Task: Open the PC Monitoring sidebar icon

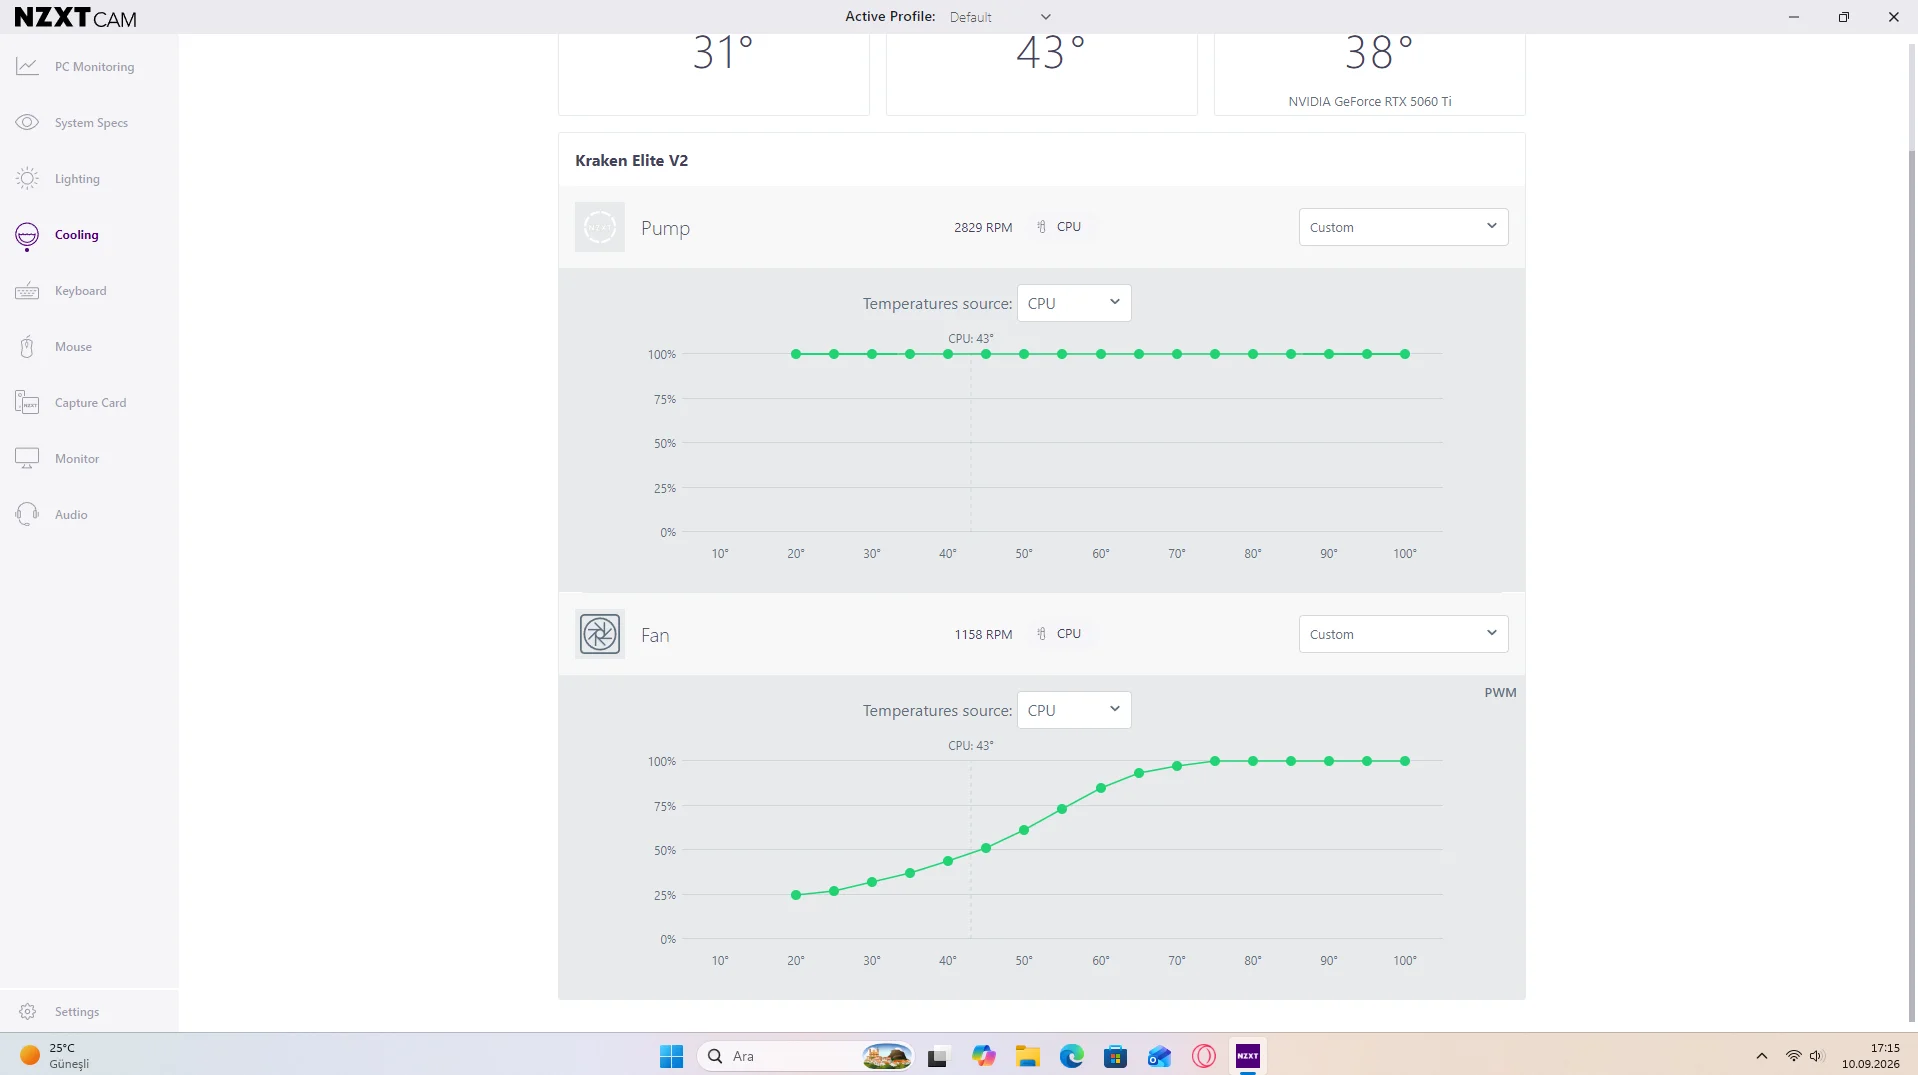Action: click(27, 66)
